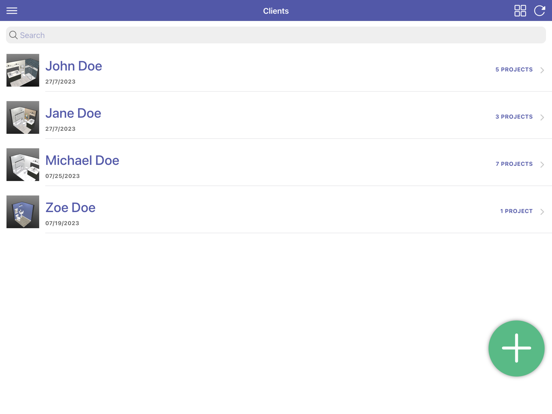Open John Doe's room thumbnail
The image size is (552, 414).
click(23, 70)
